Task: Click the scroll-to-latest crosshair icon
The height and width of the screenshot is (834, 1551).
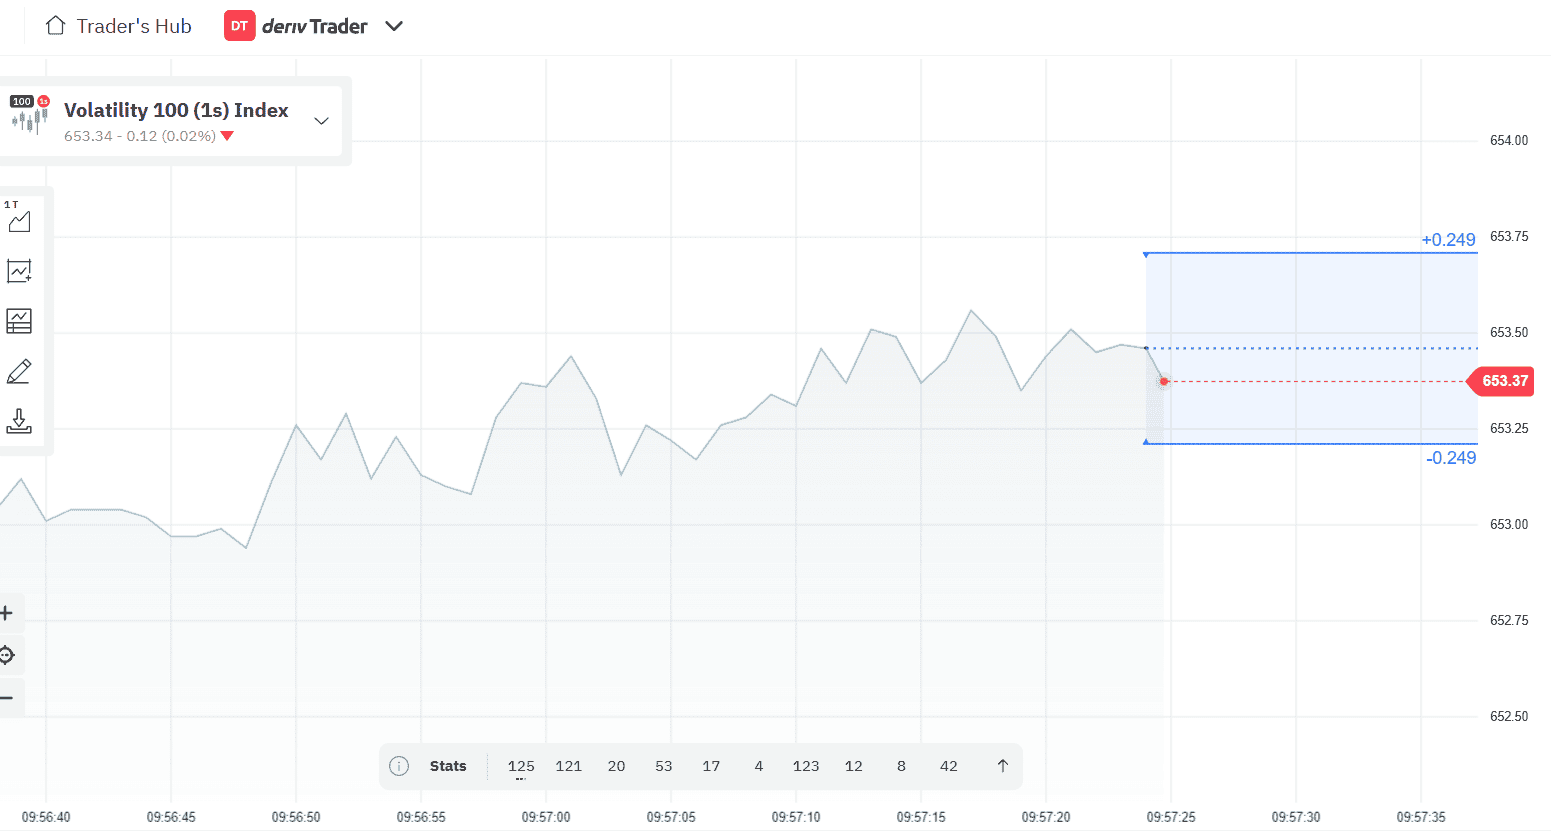Action: pos(7,655)
